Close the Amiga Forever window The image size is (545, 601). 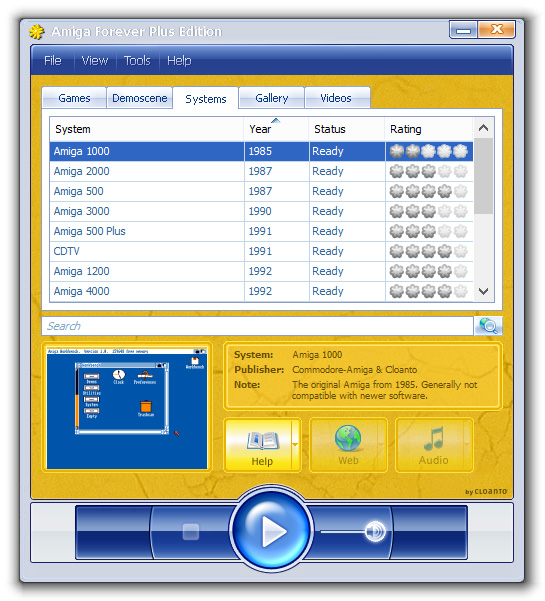pyautogui.click(x=497, y=30)
